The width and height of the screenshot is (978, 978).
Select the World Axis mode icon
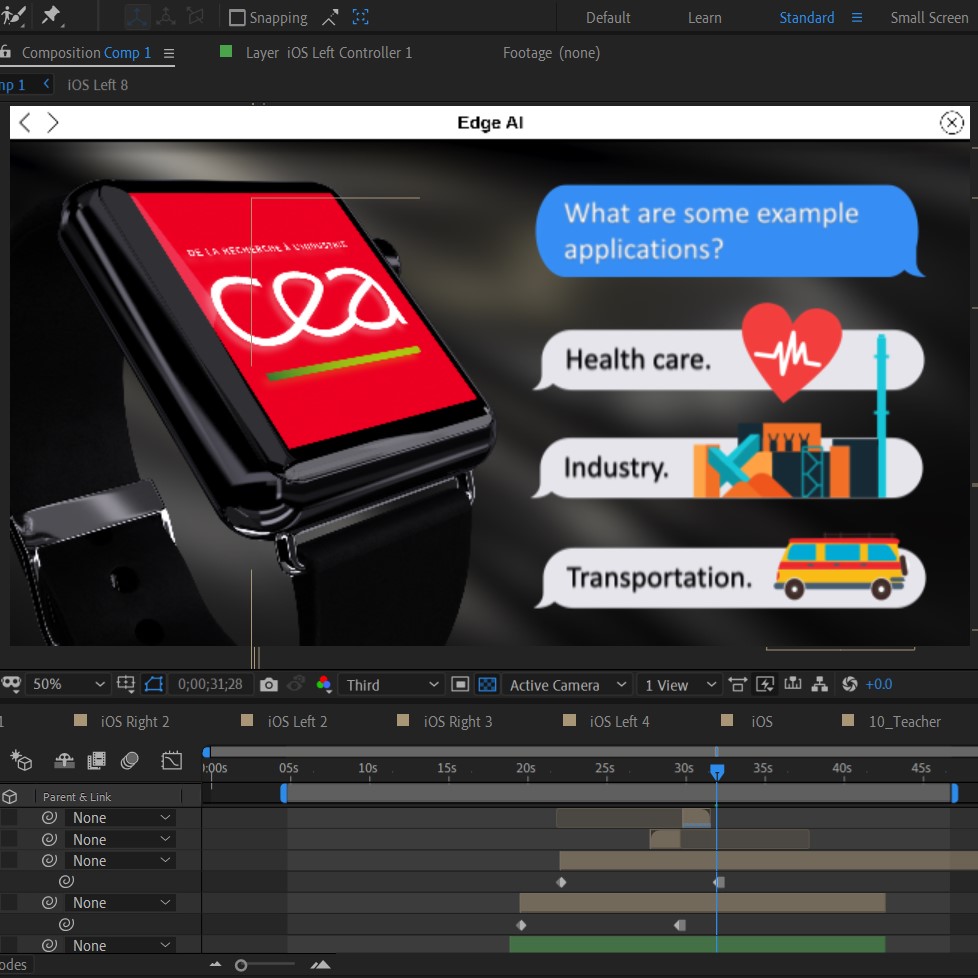pos(165,17)
